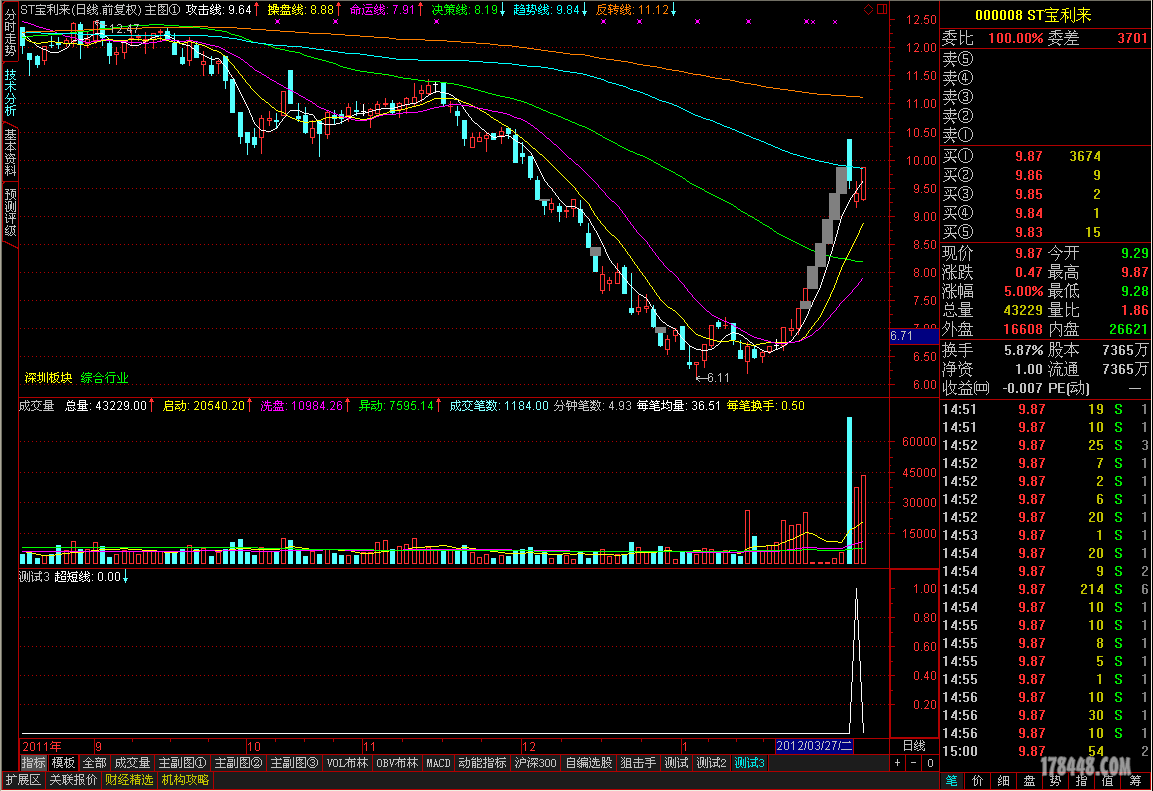Switch to the MACD indicator tab

438,763
